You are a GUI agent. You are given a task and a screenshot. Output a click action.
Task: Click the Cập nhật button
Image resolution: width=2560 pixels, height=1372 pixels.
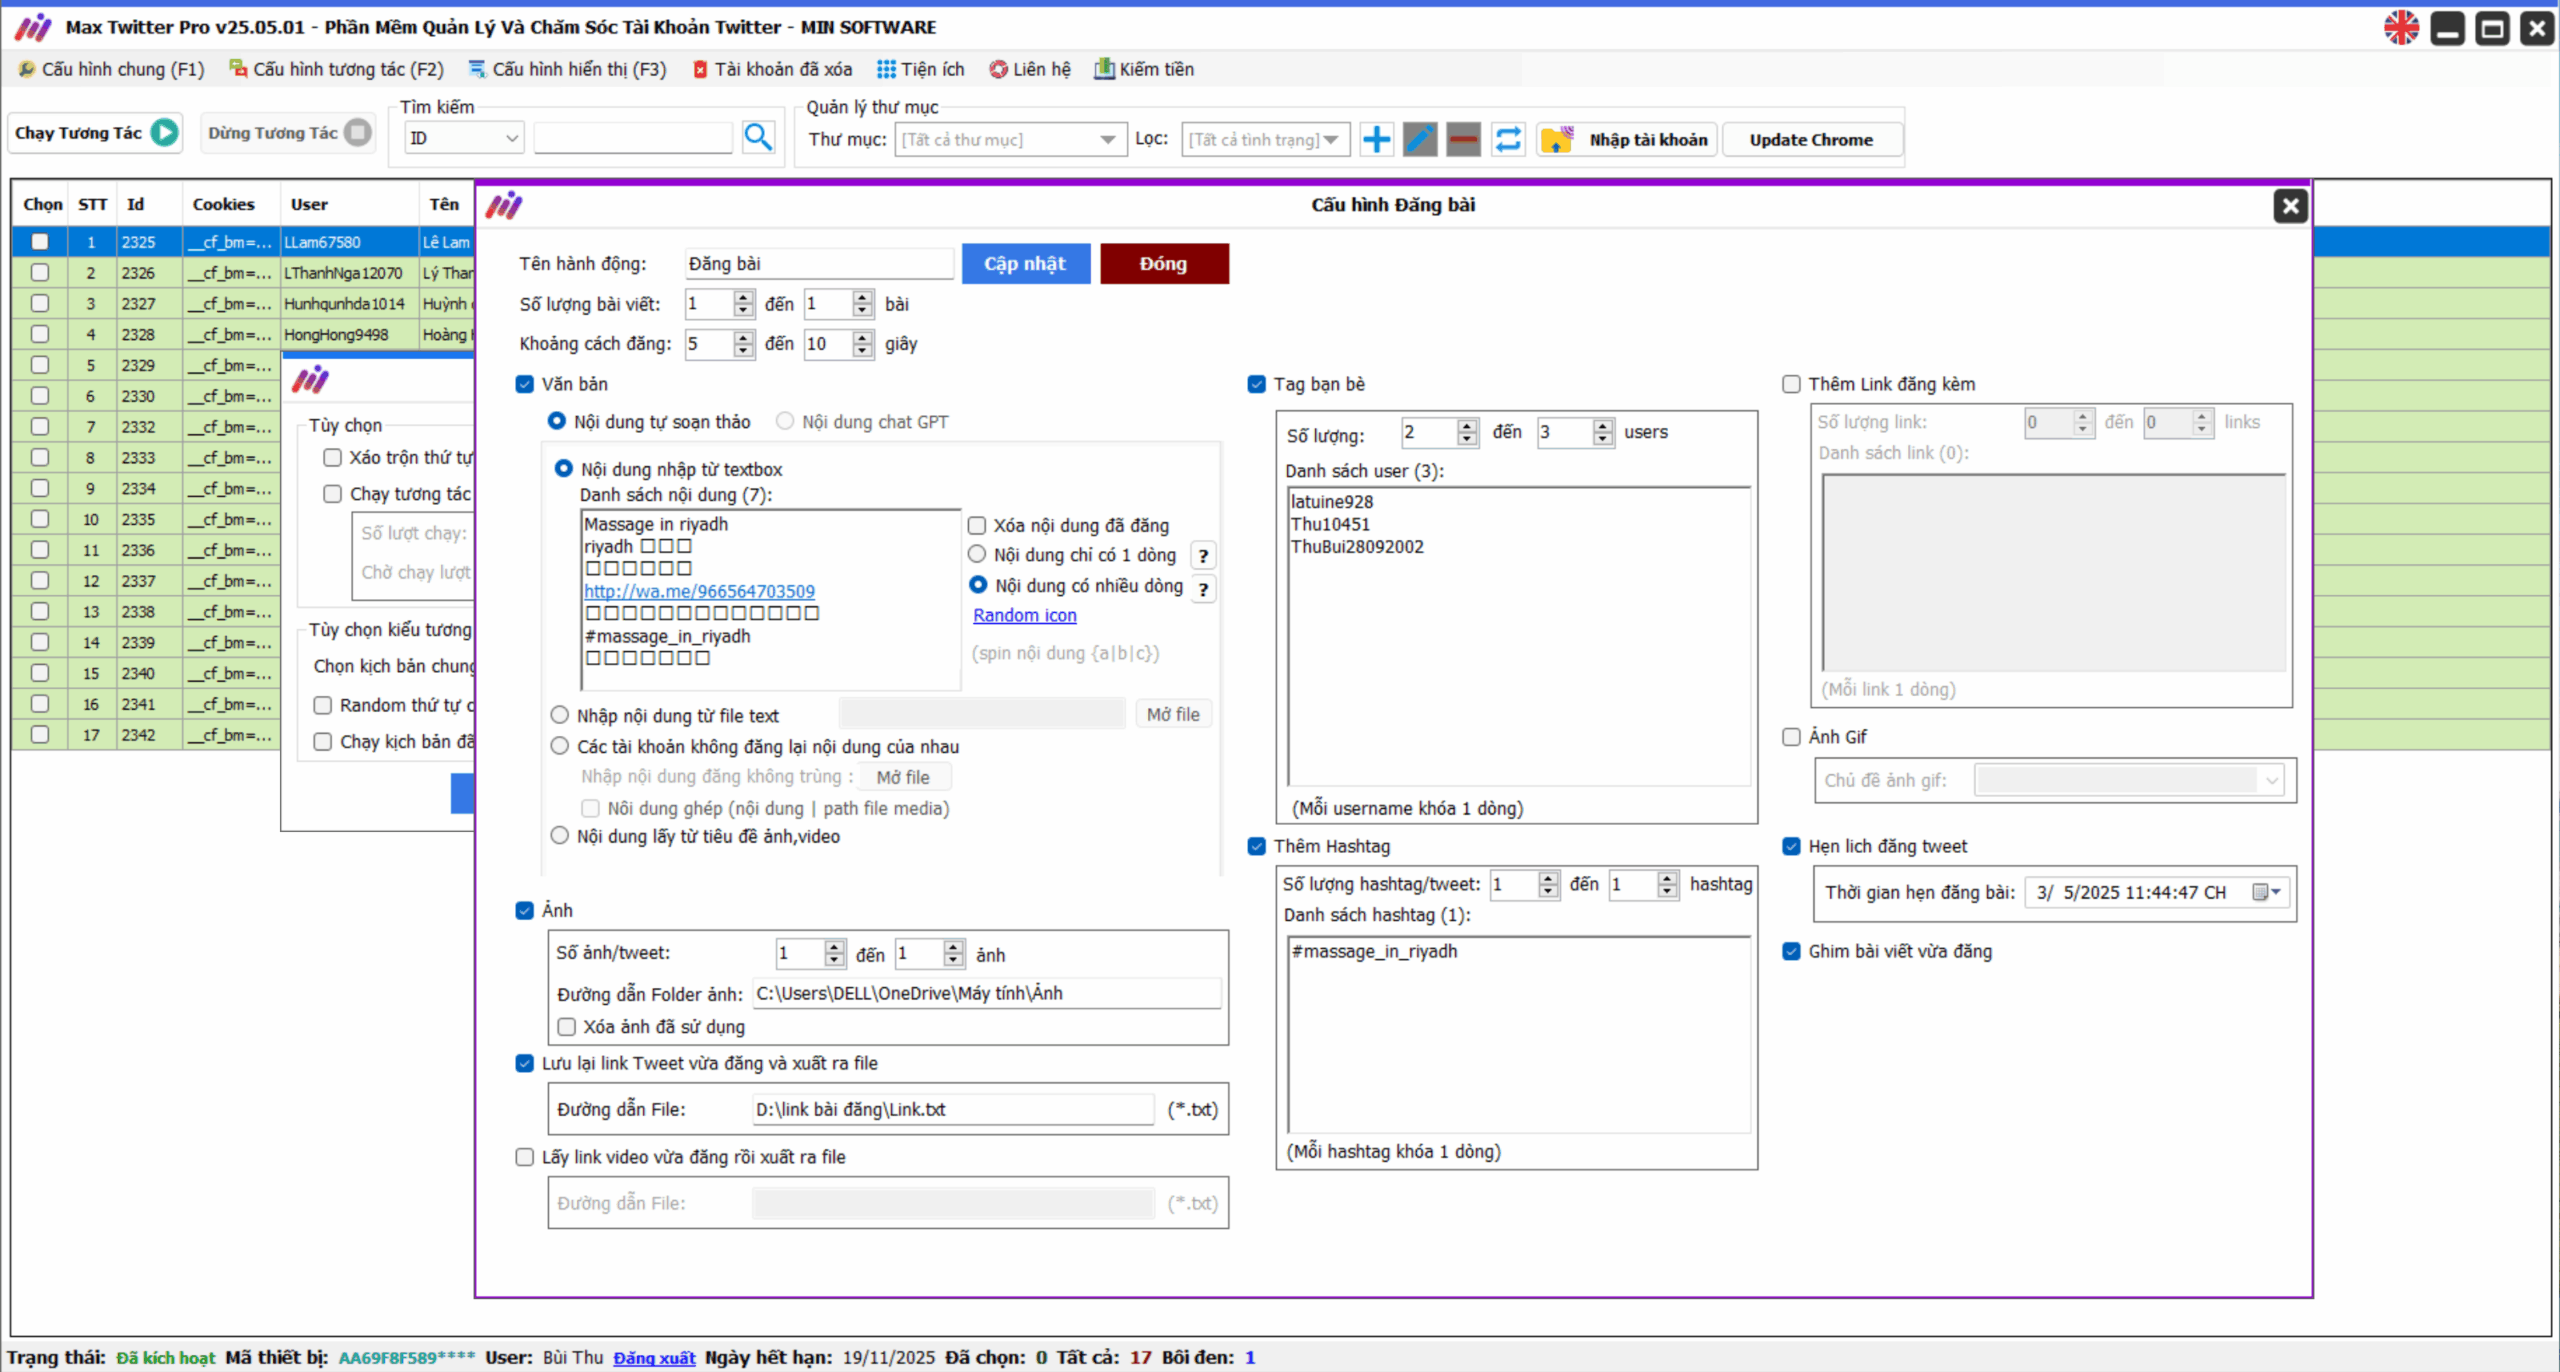pyautogui.click(x=1026, y=264)
